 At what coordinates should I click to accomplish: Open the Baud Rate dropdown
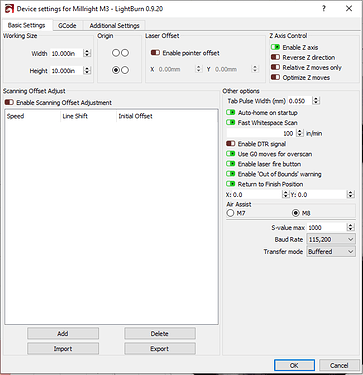pos(331,239)
